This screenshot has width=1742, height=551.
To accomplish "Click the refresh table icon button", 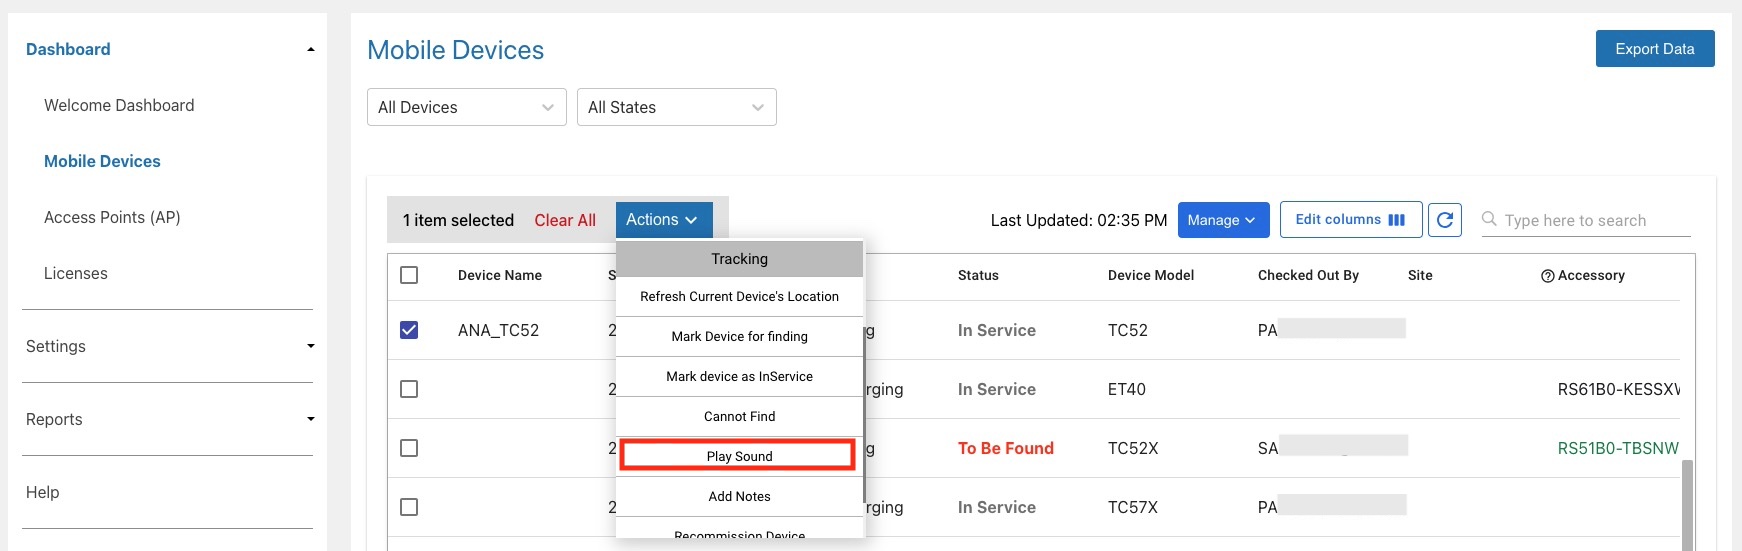I will point(1445,220).
